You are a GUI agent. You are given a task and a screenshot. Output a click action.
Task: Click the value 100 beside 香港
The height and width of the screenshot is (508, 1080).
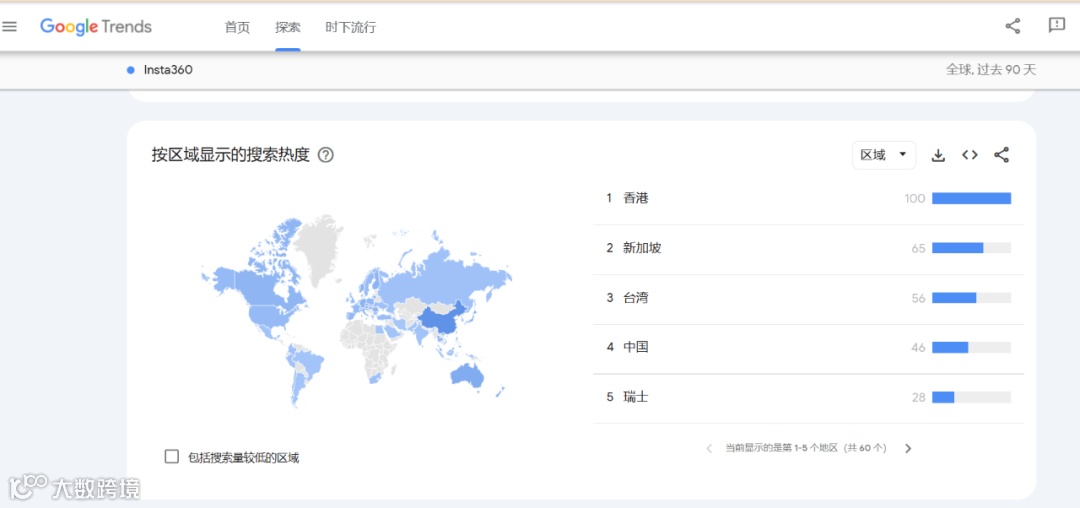tap(915, 199)
